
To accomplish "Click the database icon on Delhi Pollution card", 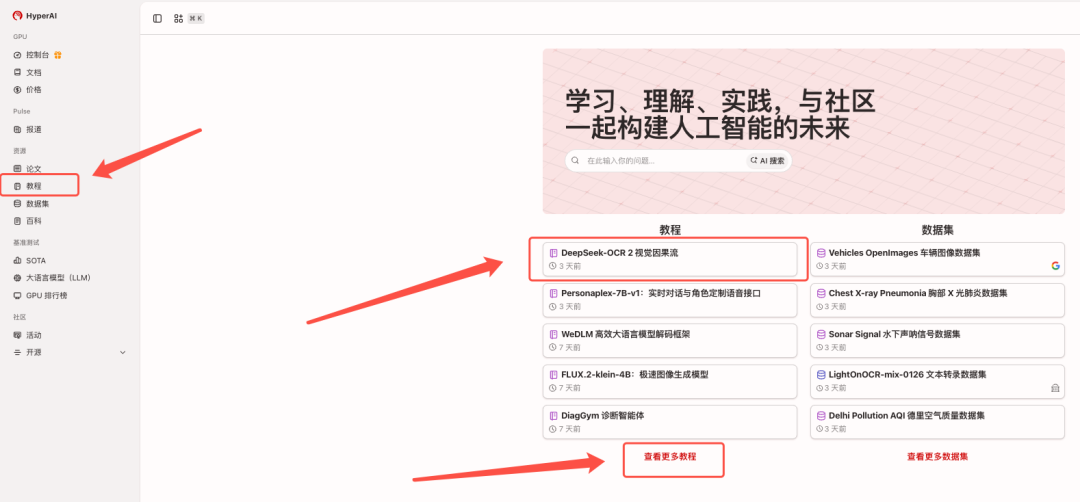I will coord(820,416).
